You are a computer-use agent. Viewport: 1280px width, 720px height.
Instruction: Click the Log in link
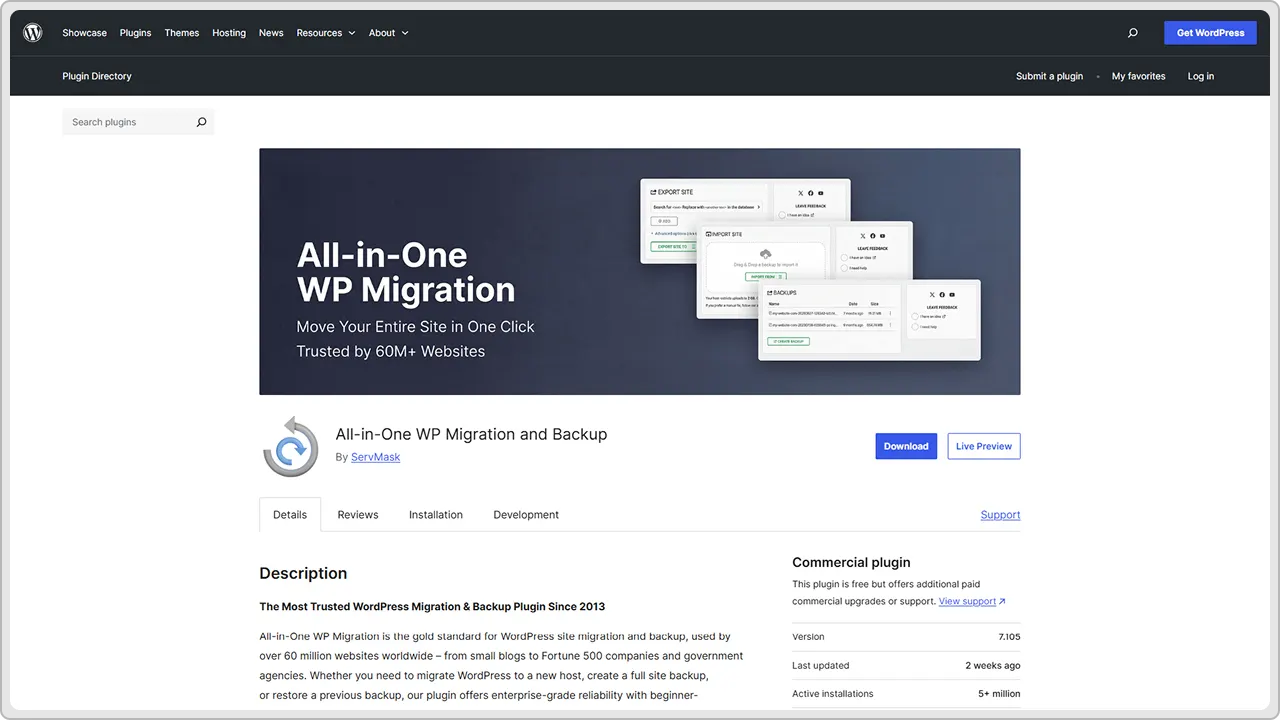pos(1201,76)
